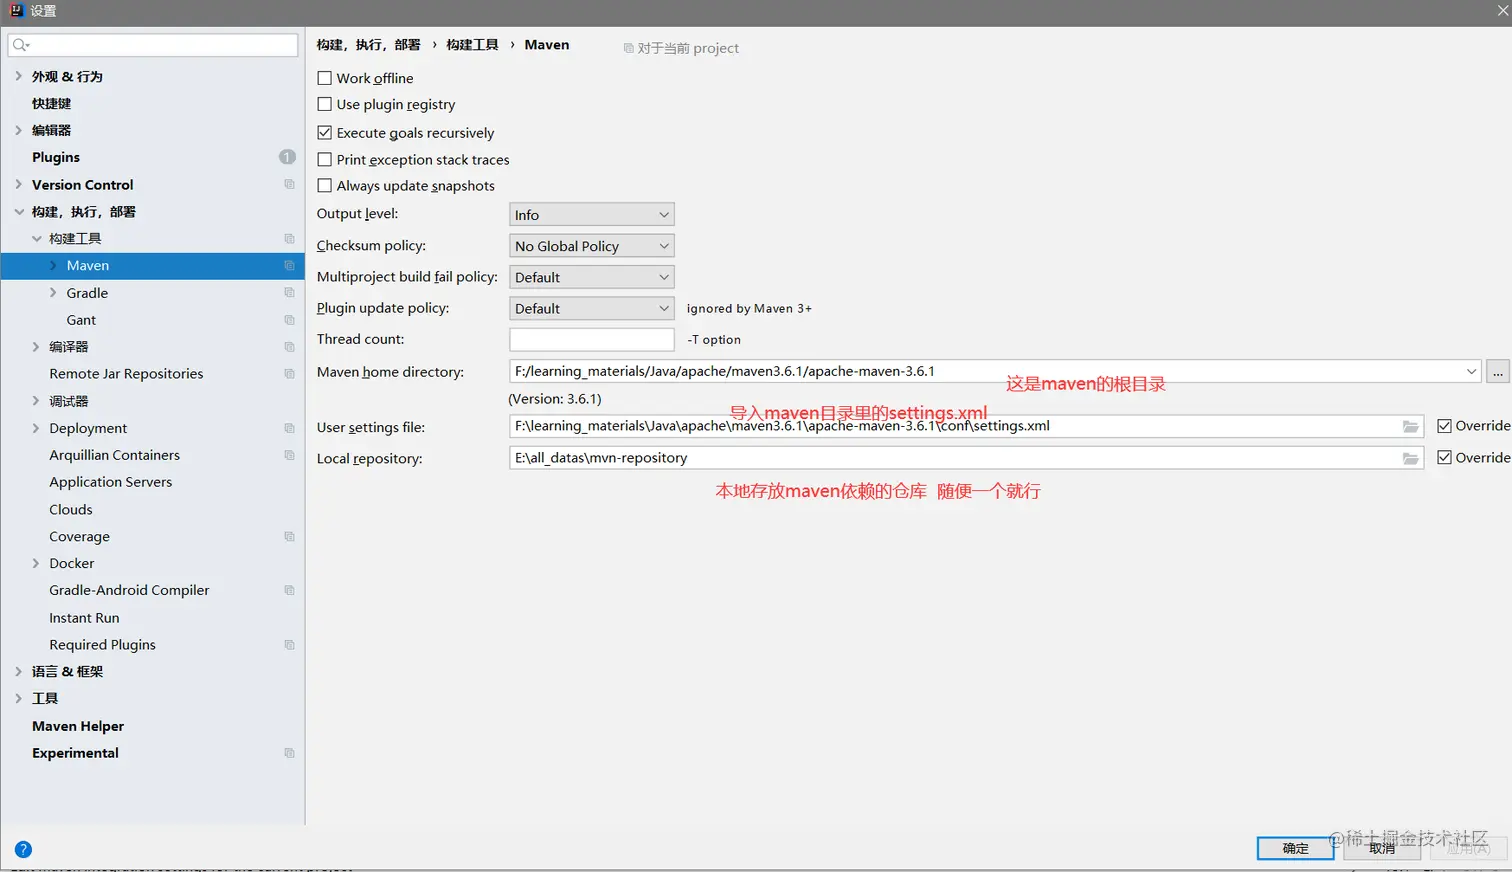Click the Thread count input field

click(592, 339)
